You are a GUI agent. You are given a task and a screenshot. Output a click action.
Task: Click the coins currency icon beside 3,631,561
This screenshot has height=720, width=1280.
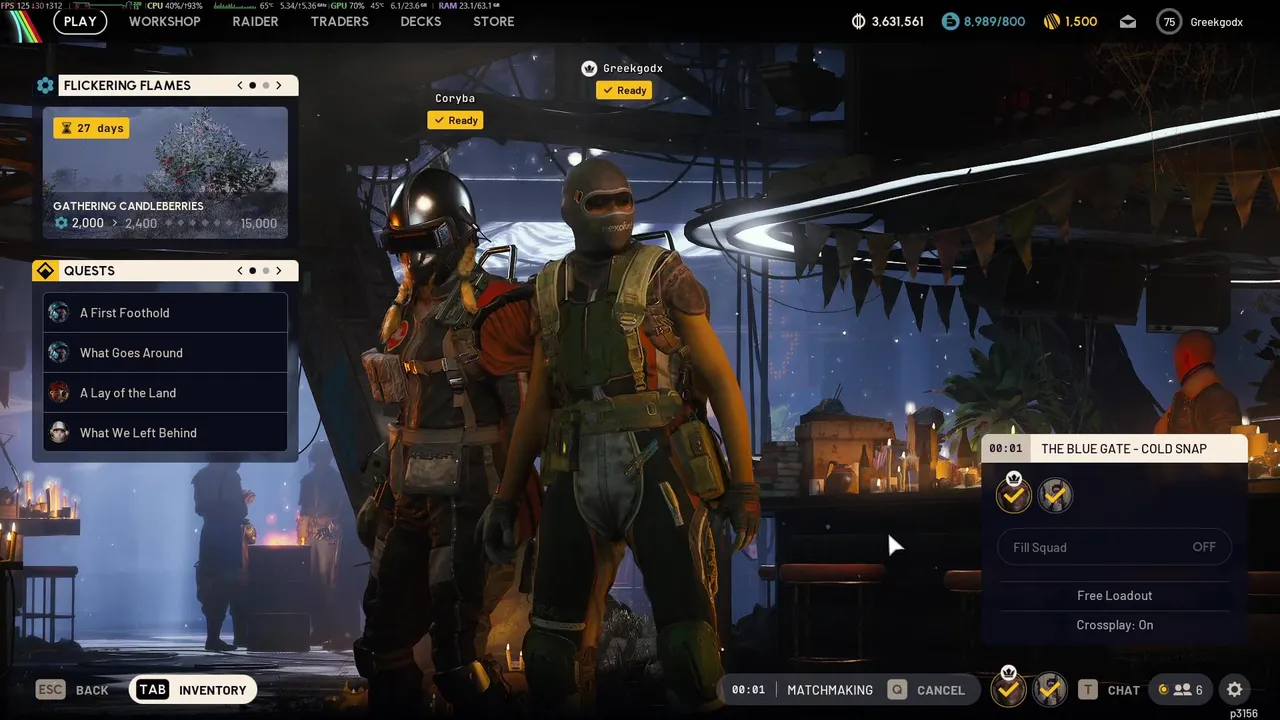(858, 21)
